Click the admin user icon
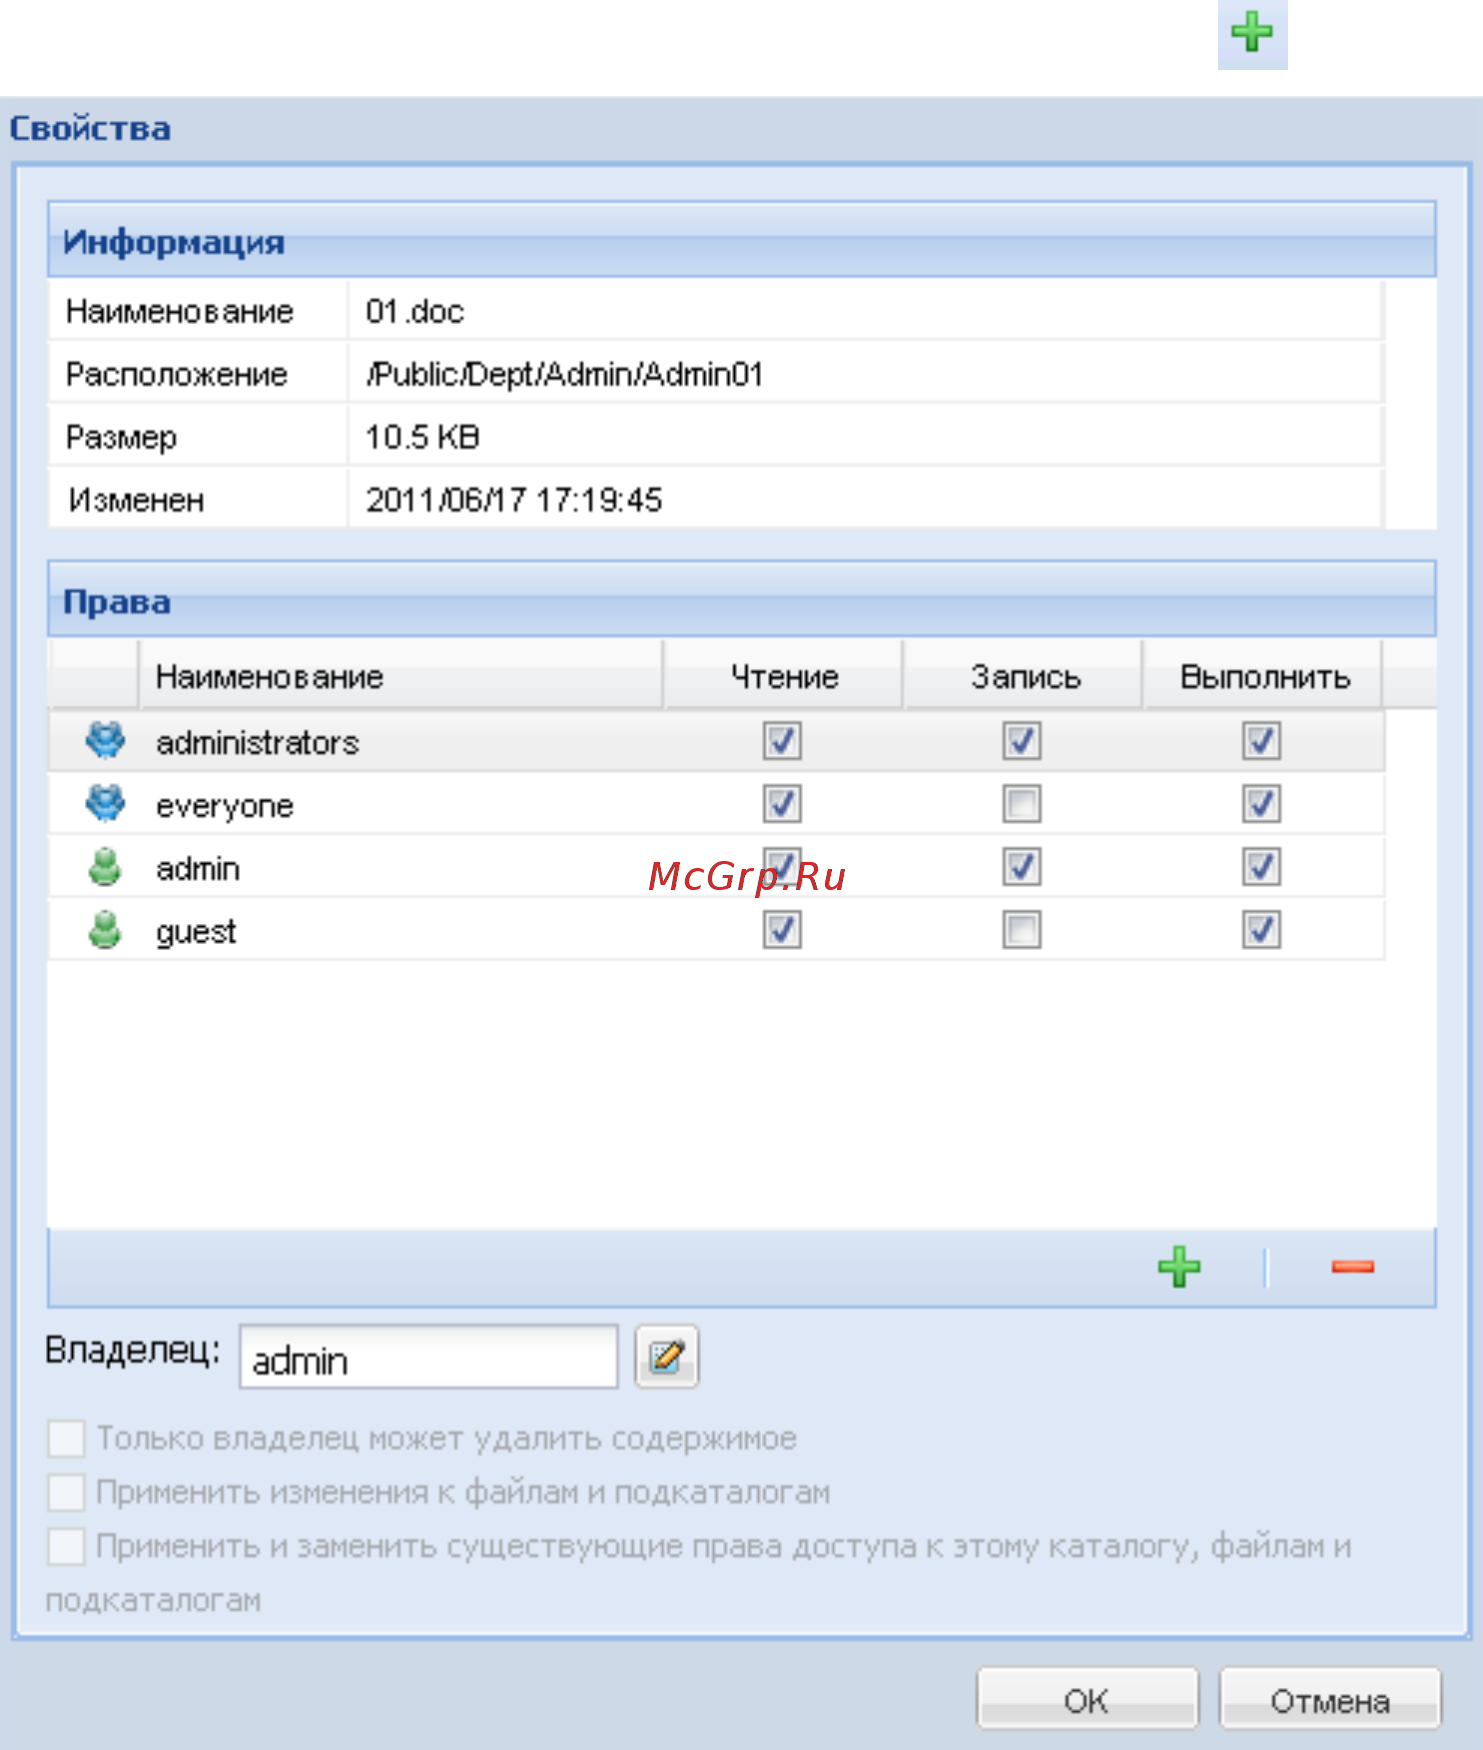The height and width of the screenshot is (1750, 1483). click(x=105, y=867)
